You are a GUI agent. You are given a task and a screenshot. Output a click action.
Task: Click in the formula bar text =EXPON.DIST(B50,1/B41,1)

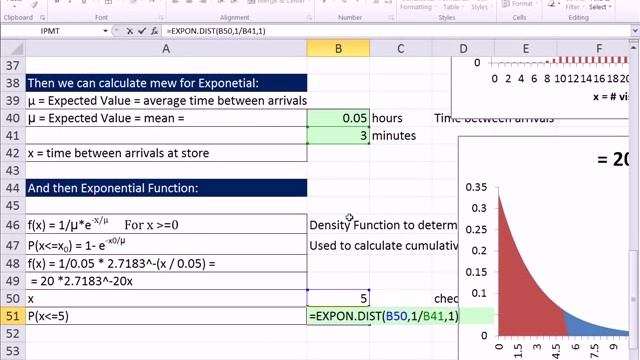tap(216, 31)
